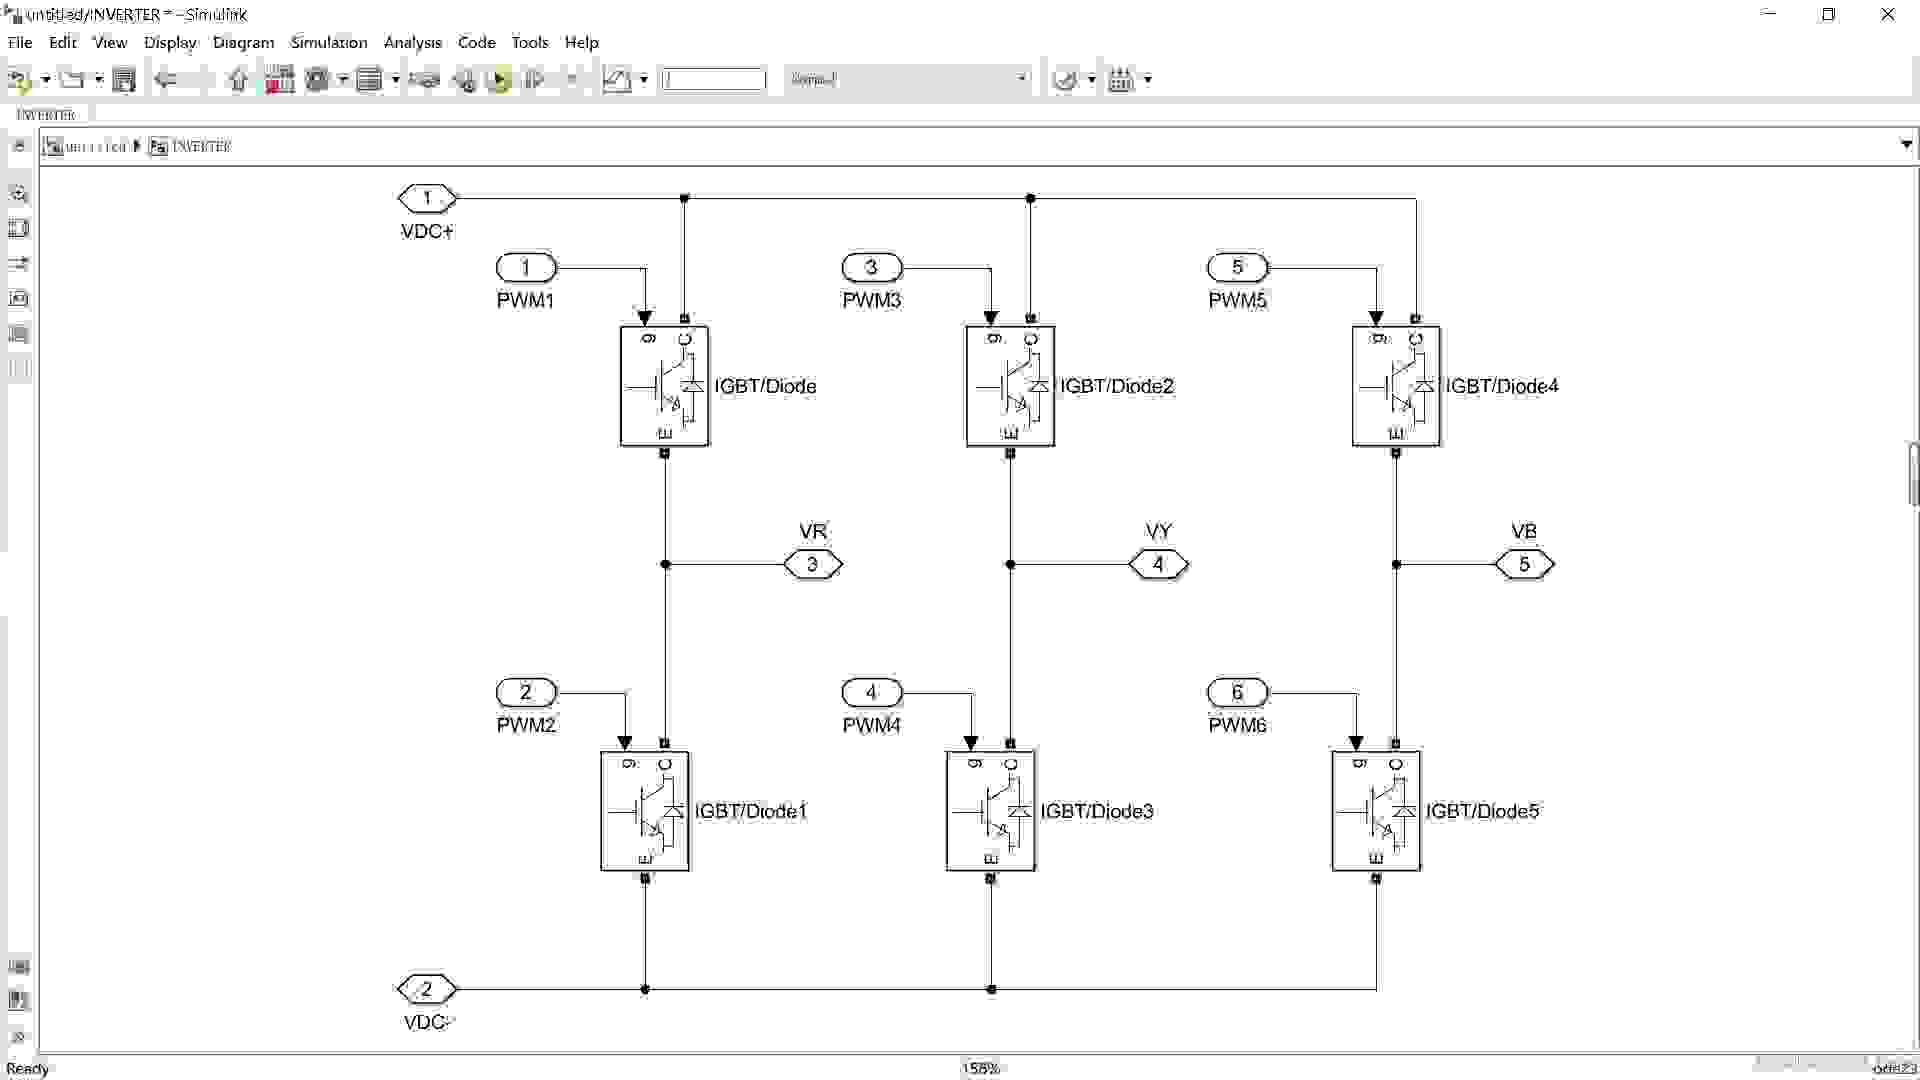
Task: Click the Model Advisor checkmark icon
Action: tap(1066, 80)
